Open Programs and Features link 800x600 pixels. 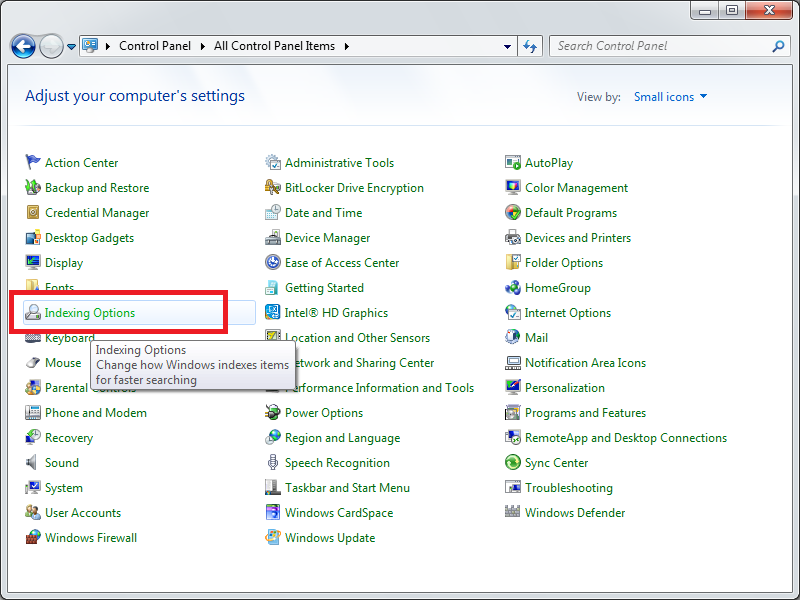click(586, 413)
